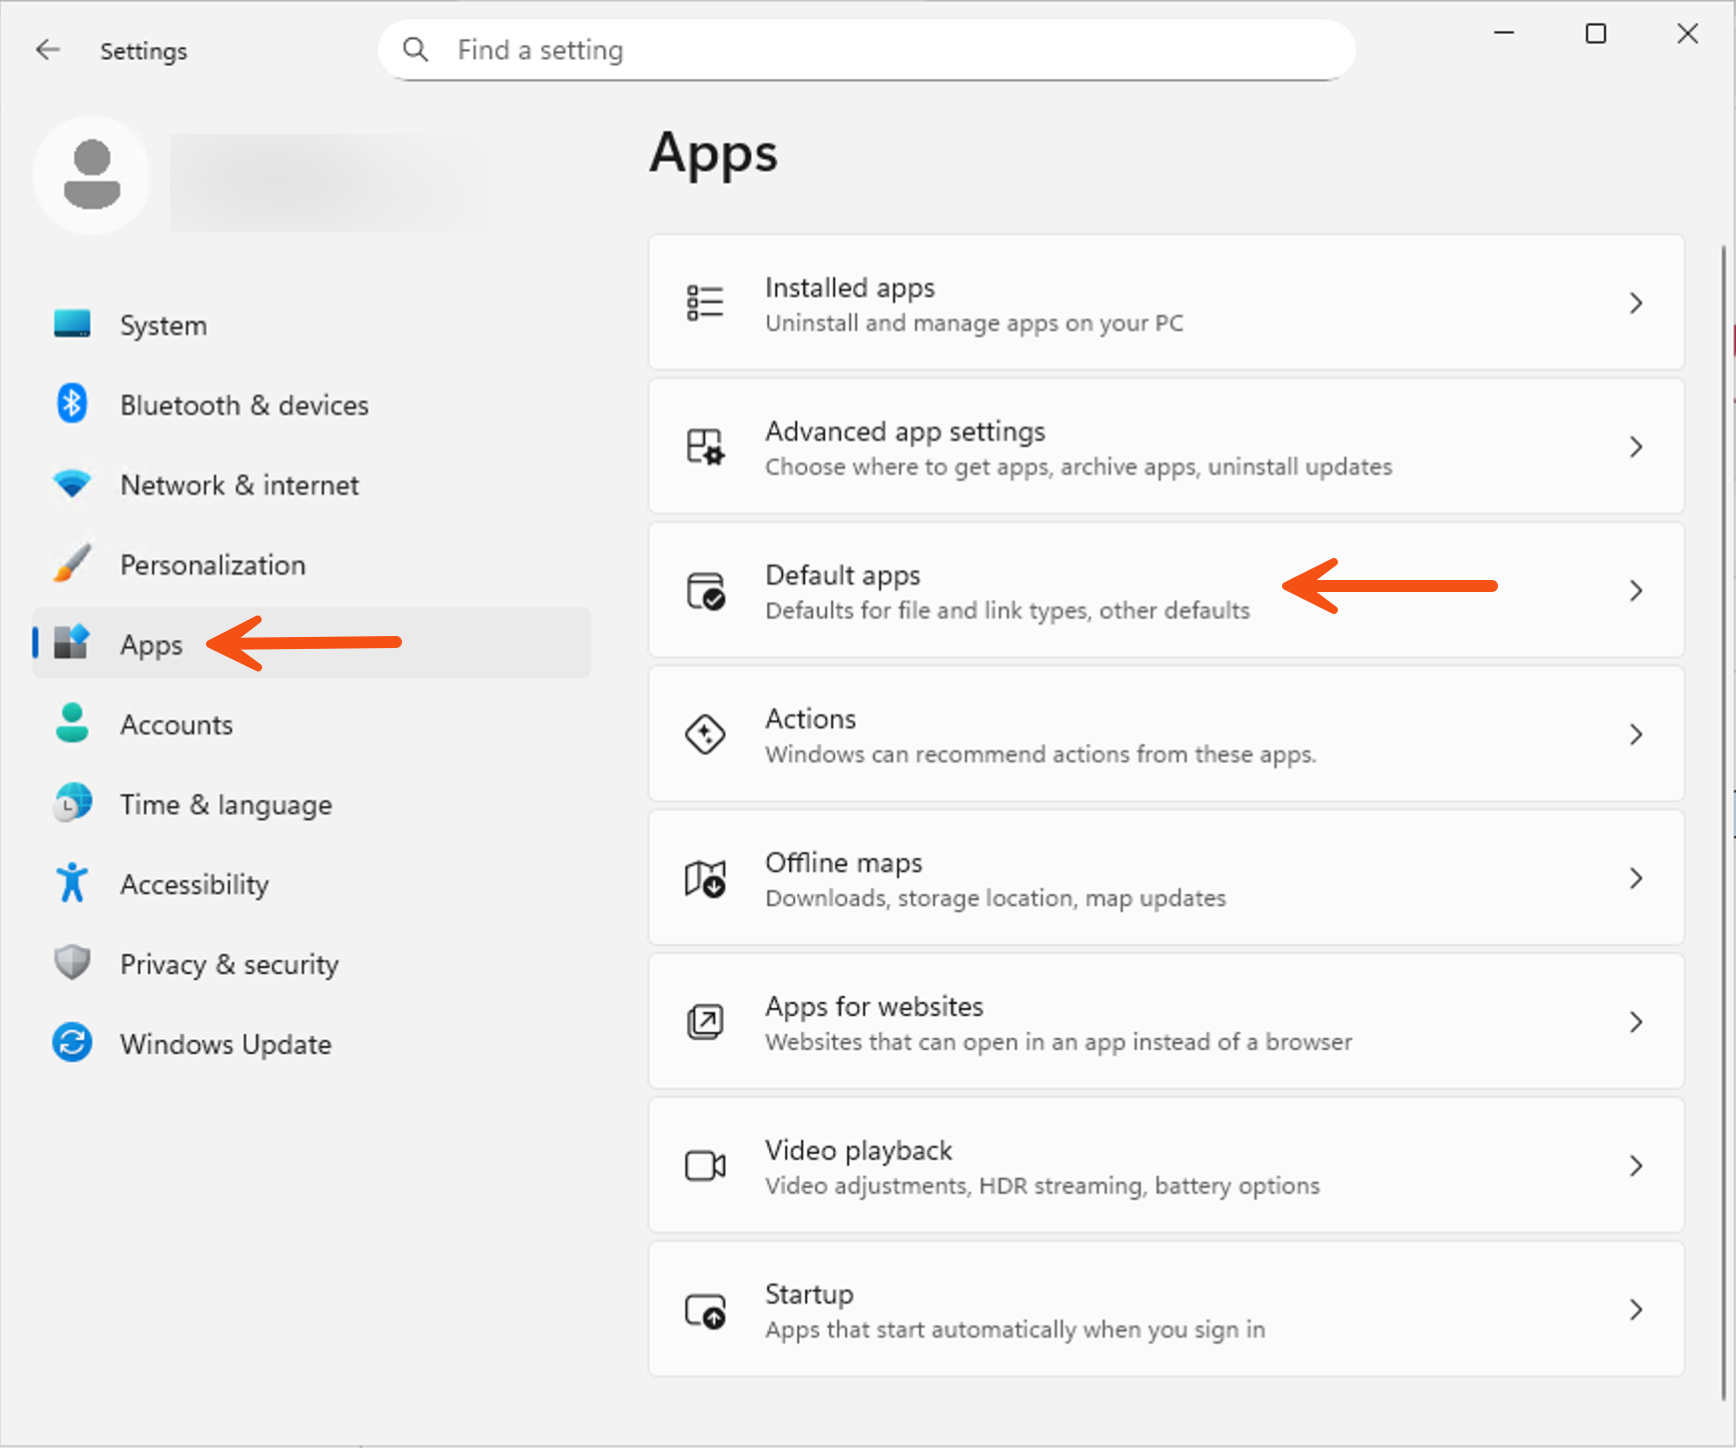Image resolution: width=1736 pixels, height=1448 pixels.
Task: Click the Find a setting search box
Action: tap(867, 50)
